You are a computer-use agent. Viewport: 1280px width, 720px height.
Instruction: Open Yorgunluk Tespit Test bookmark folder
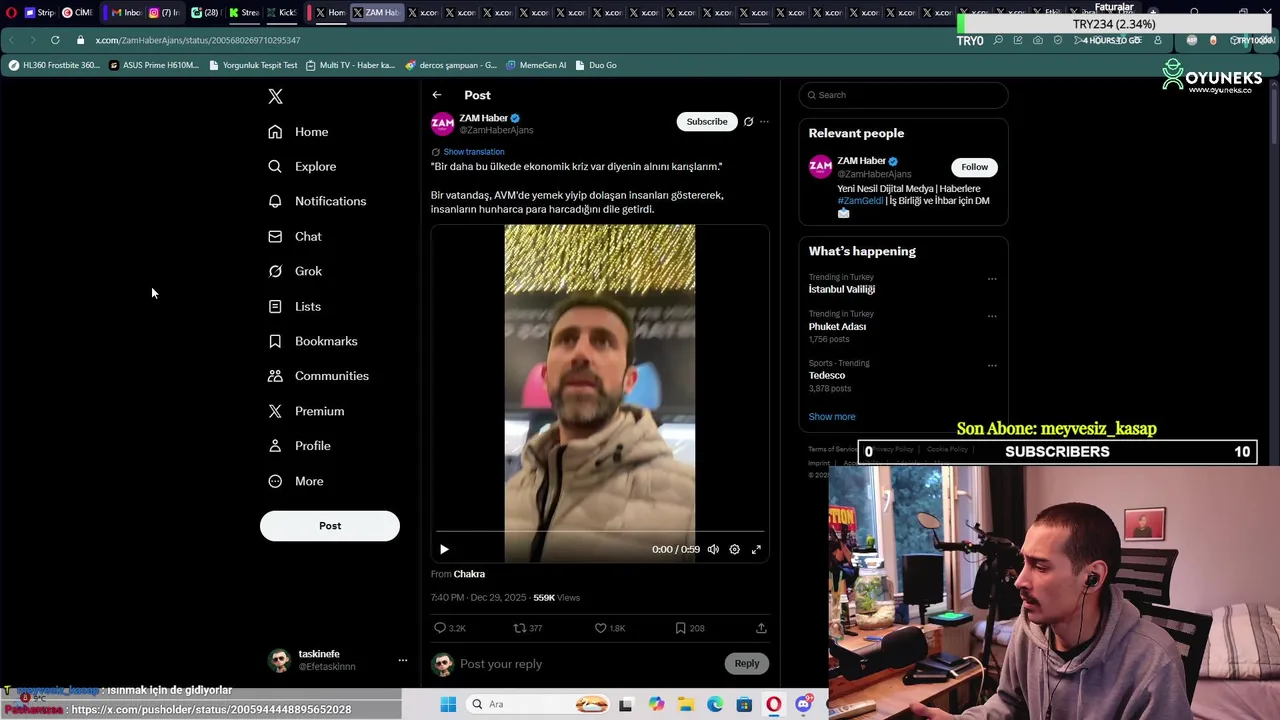tap(253, 65)
